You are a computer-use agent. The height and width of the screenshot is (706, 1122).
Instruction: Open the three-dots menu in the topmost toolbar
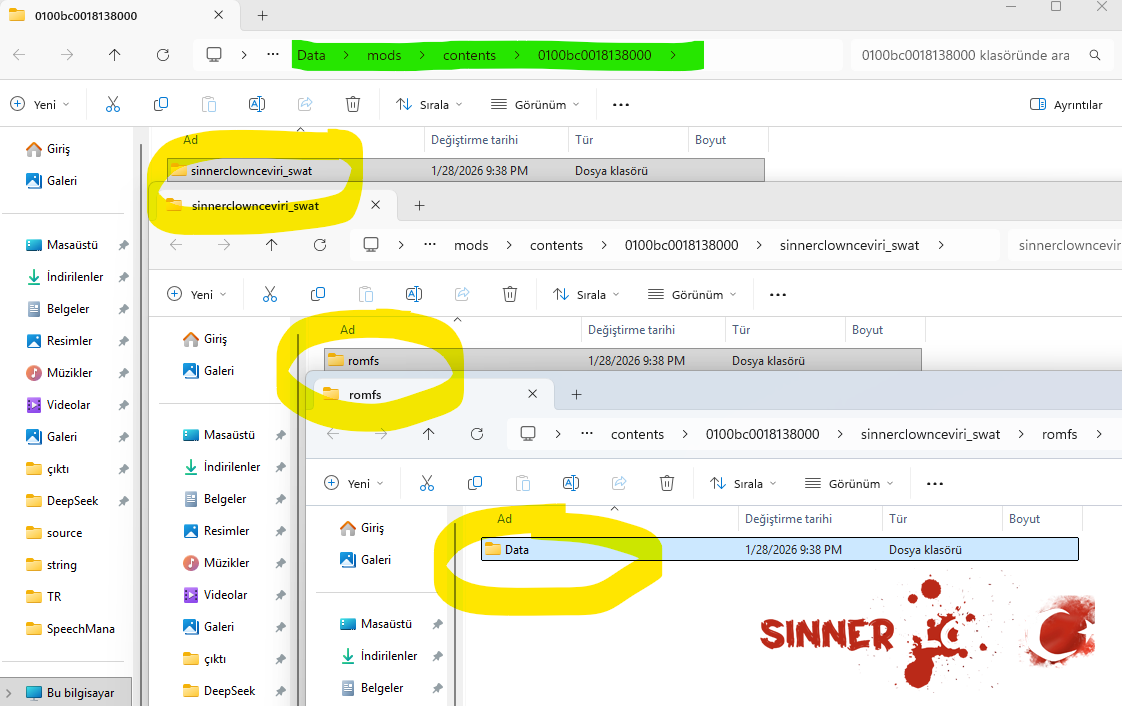click(x=620, y=104)
